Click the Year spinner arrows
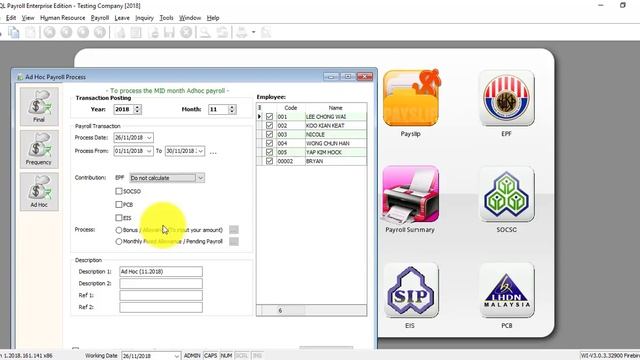This screenshot has width=640, height=360. (138, 109)
